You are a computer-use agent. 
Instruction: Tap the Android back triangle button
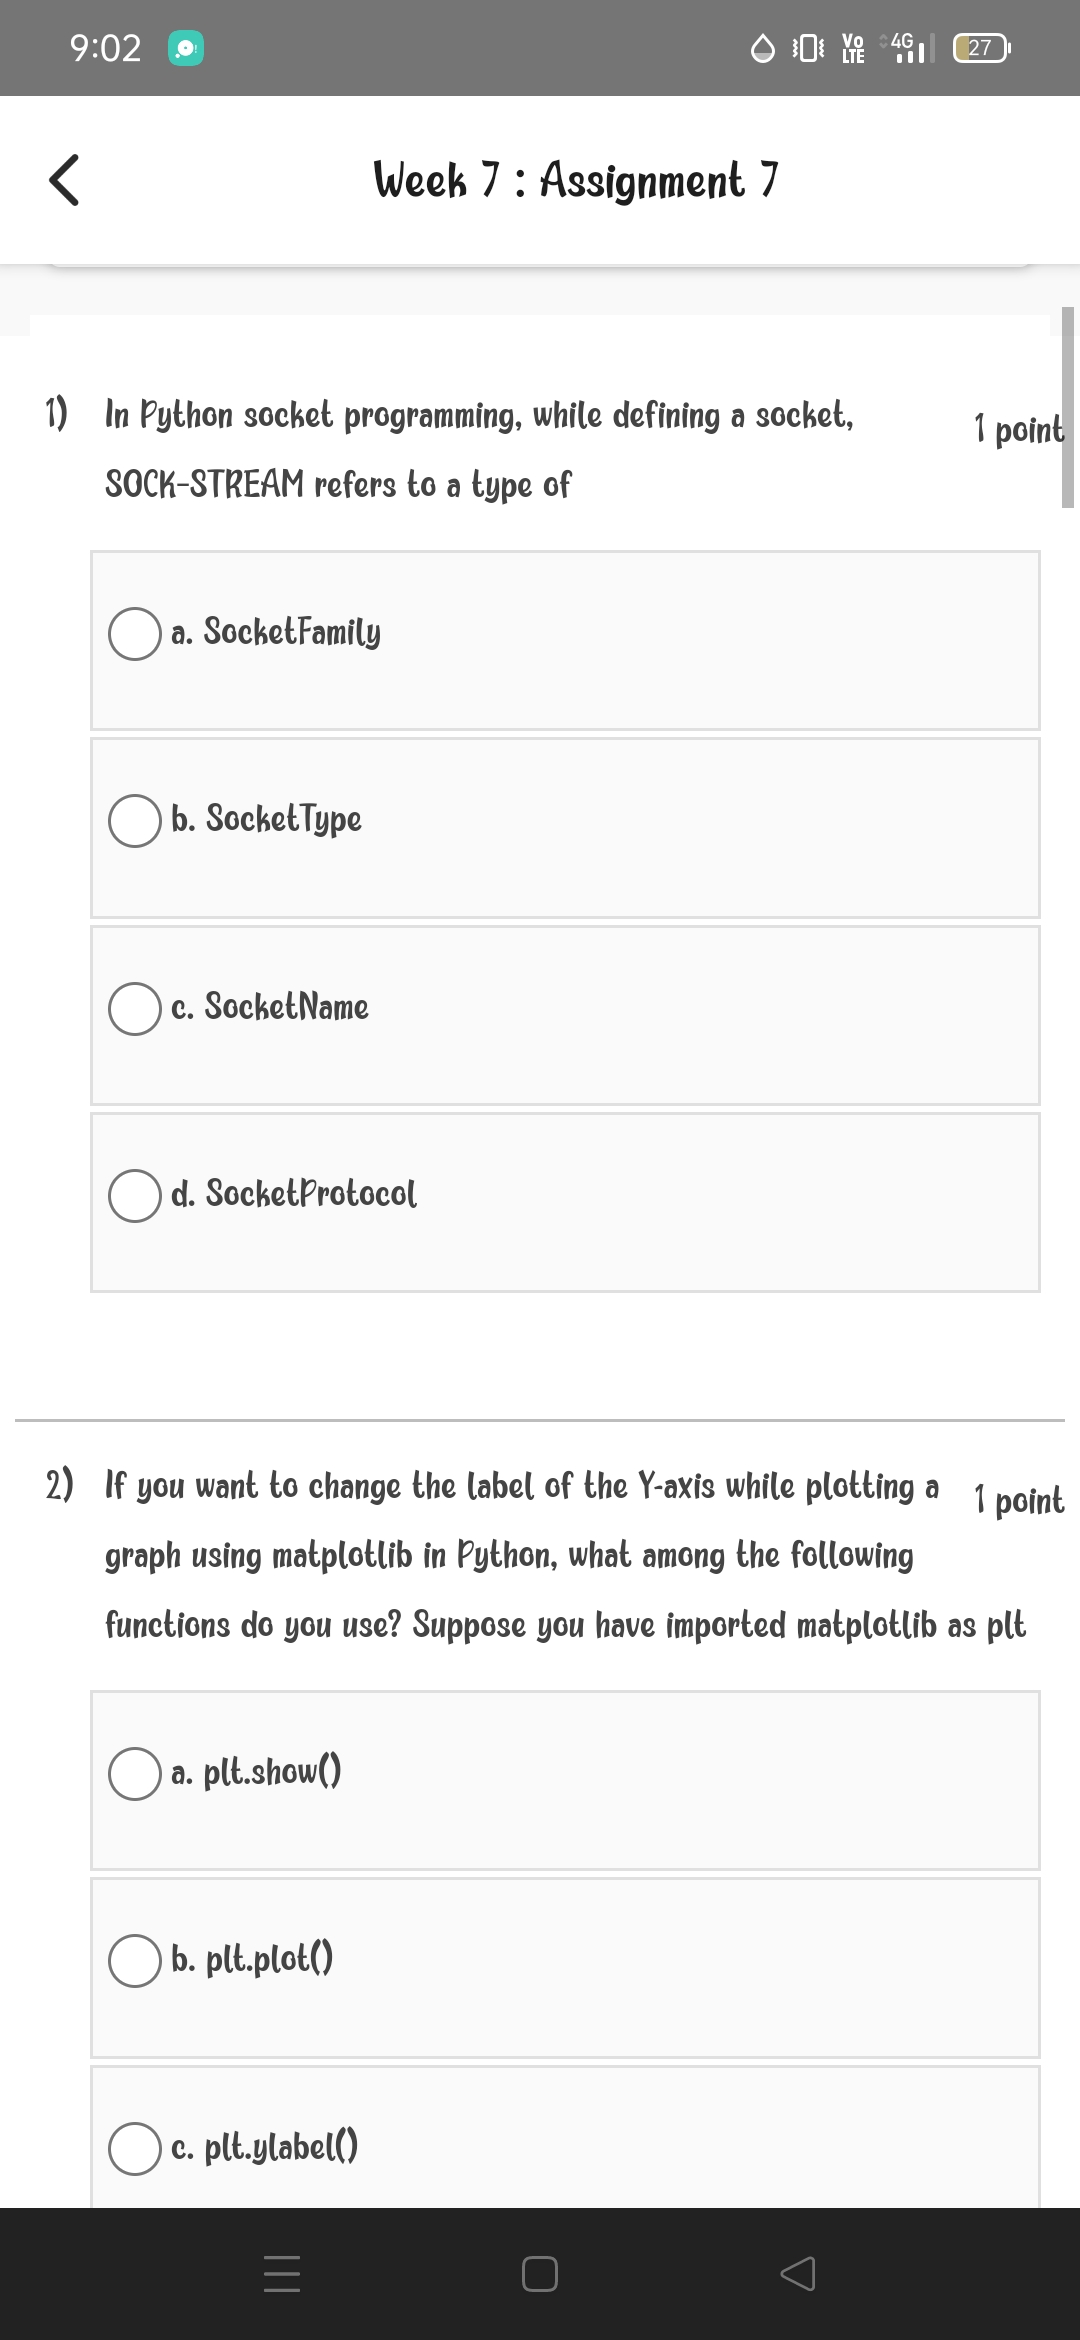pyautogui.click(x=797, y=2274)
